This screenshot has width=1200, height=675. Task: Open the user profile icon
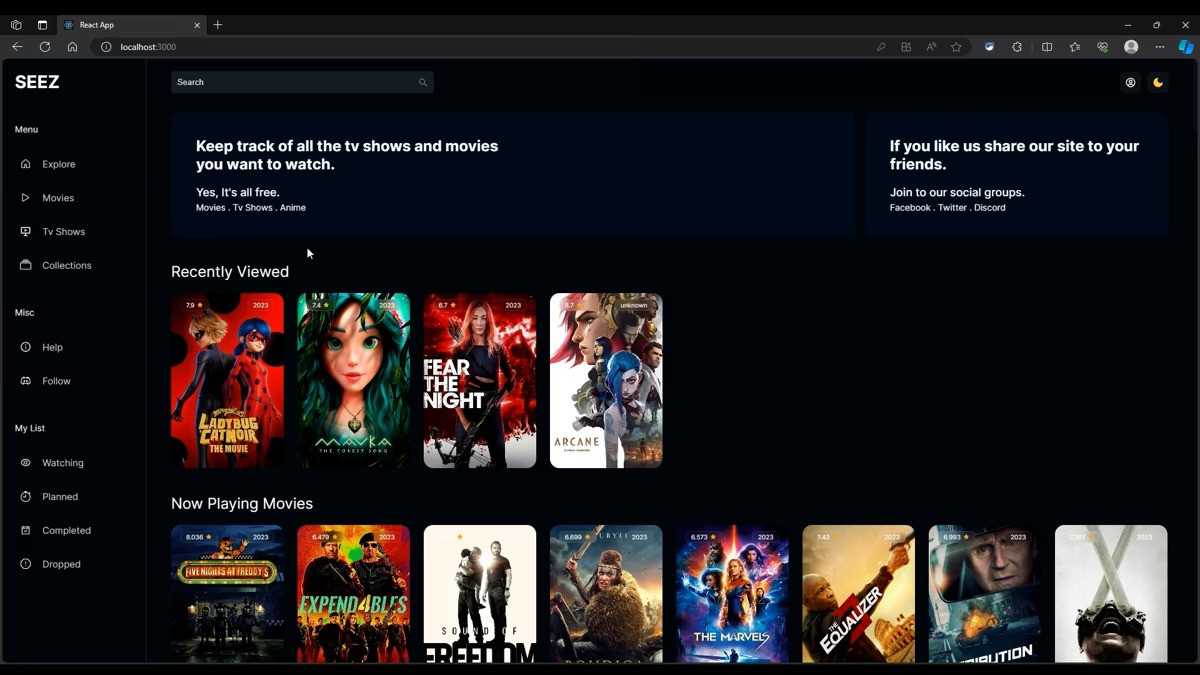click(x=1130, y=83)
